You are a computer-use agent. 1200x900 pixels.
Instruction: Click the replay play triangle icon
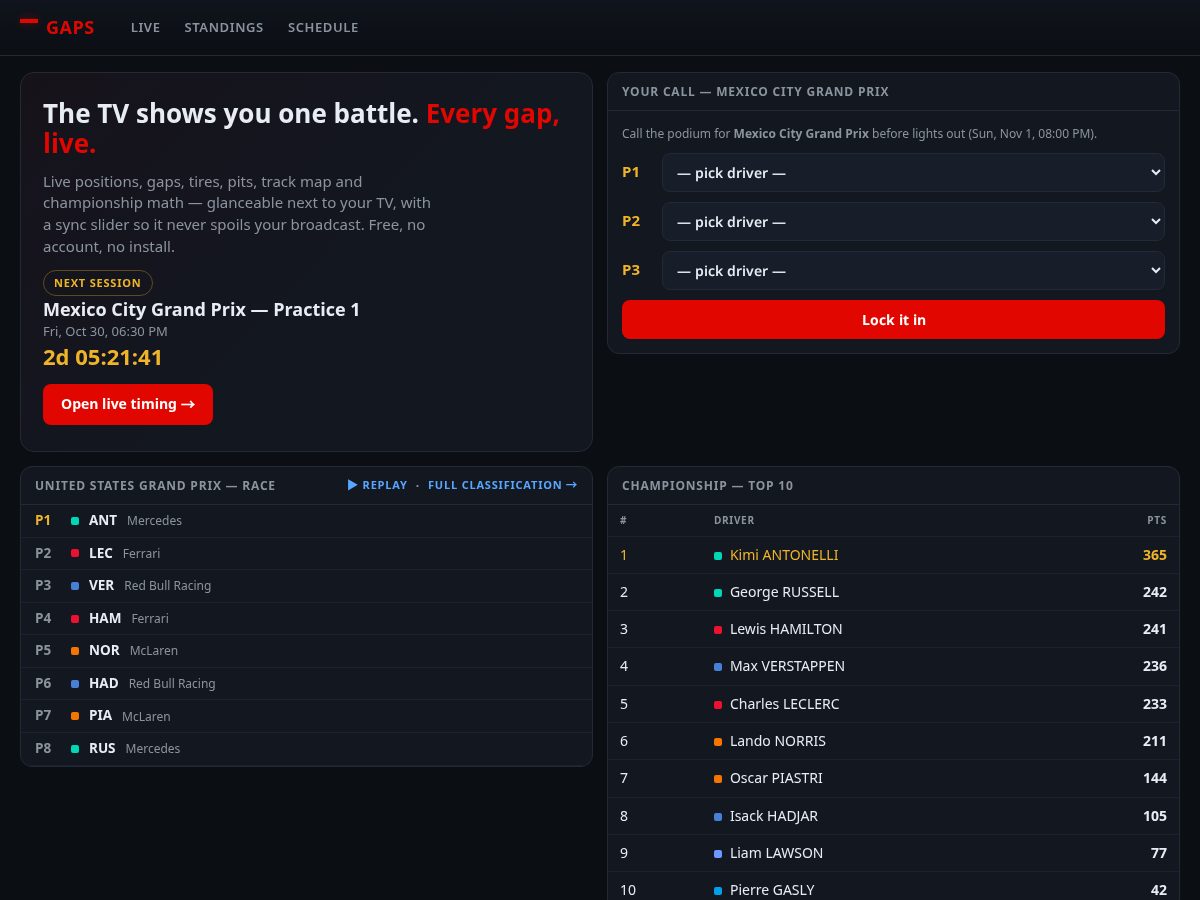click(x=352, y=485)
